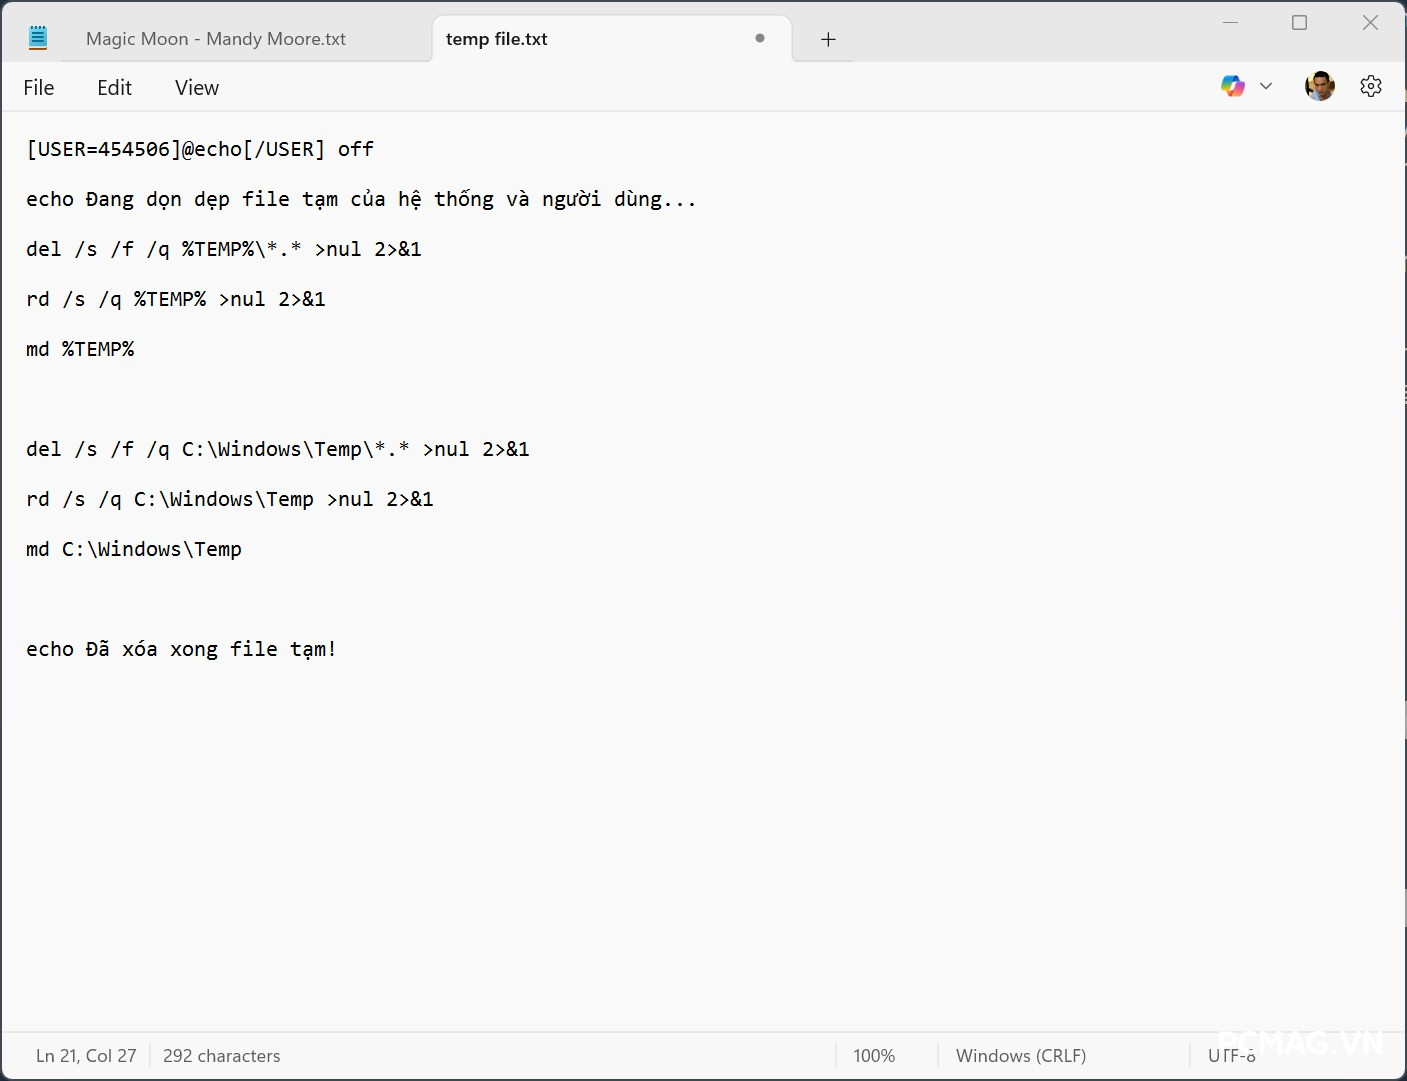Open the View menu

click(196, 88)
